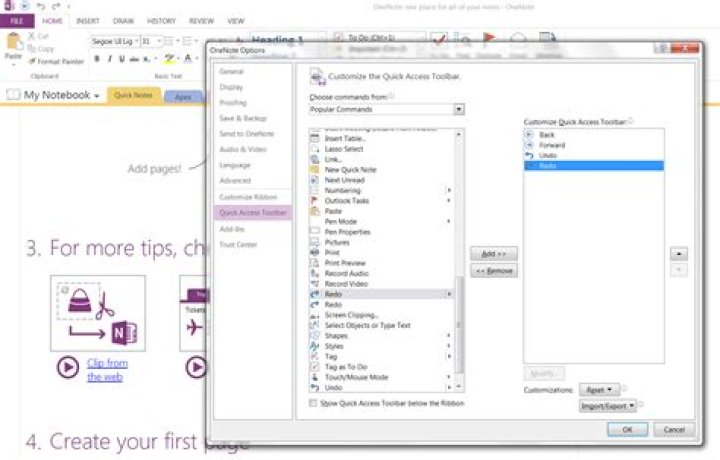Expand the Shapes command submenu arrow
Viewport: 720px width, 460px height.
coord(449,336)
